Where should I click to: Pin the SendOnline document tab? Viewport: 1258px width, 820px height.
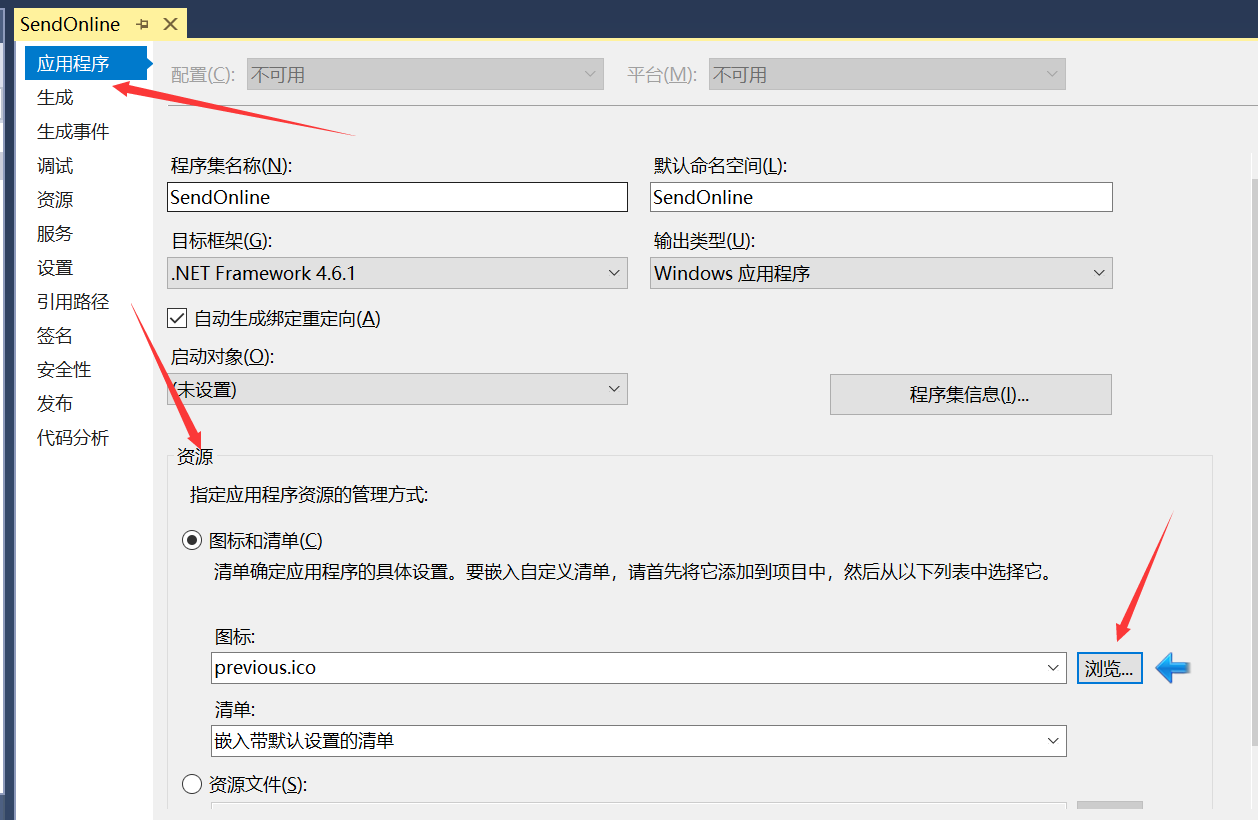point(142,24)
